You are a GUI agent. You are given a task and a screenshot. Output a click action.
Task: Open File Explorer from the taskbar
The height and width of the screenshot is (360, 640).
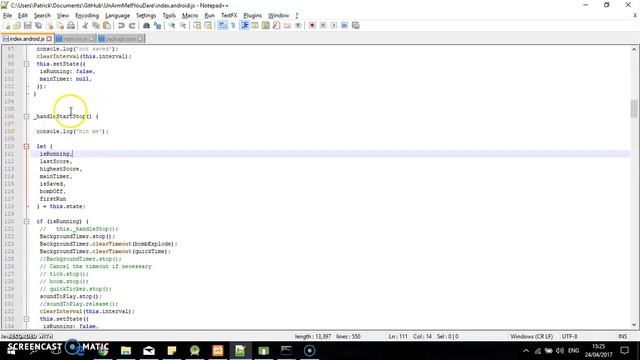click(126, 351)
